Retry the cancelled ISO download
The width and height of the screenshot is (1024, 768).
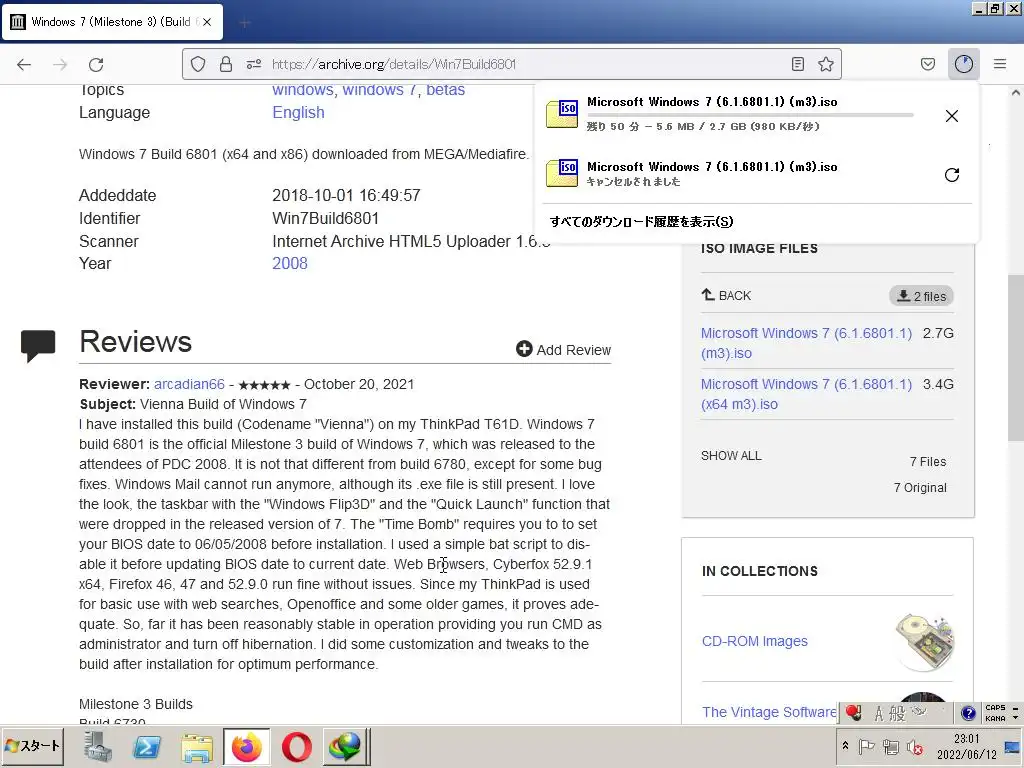click(x=952, y=174)
